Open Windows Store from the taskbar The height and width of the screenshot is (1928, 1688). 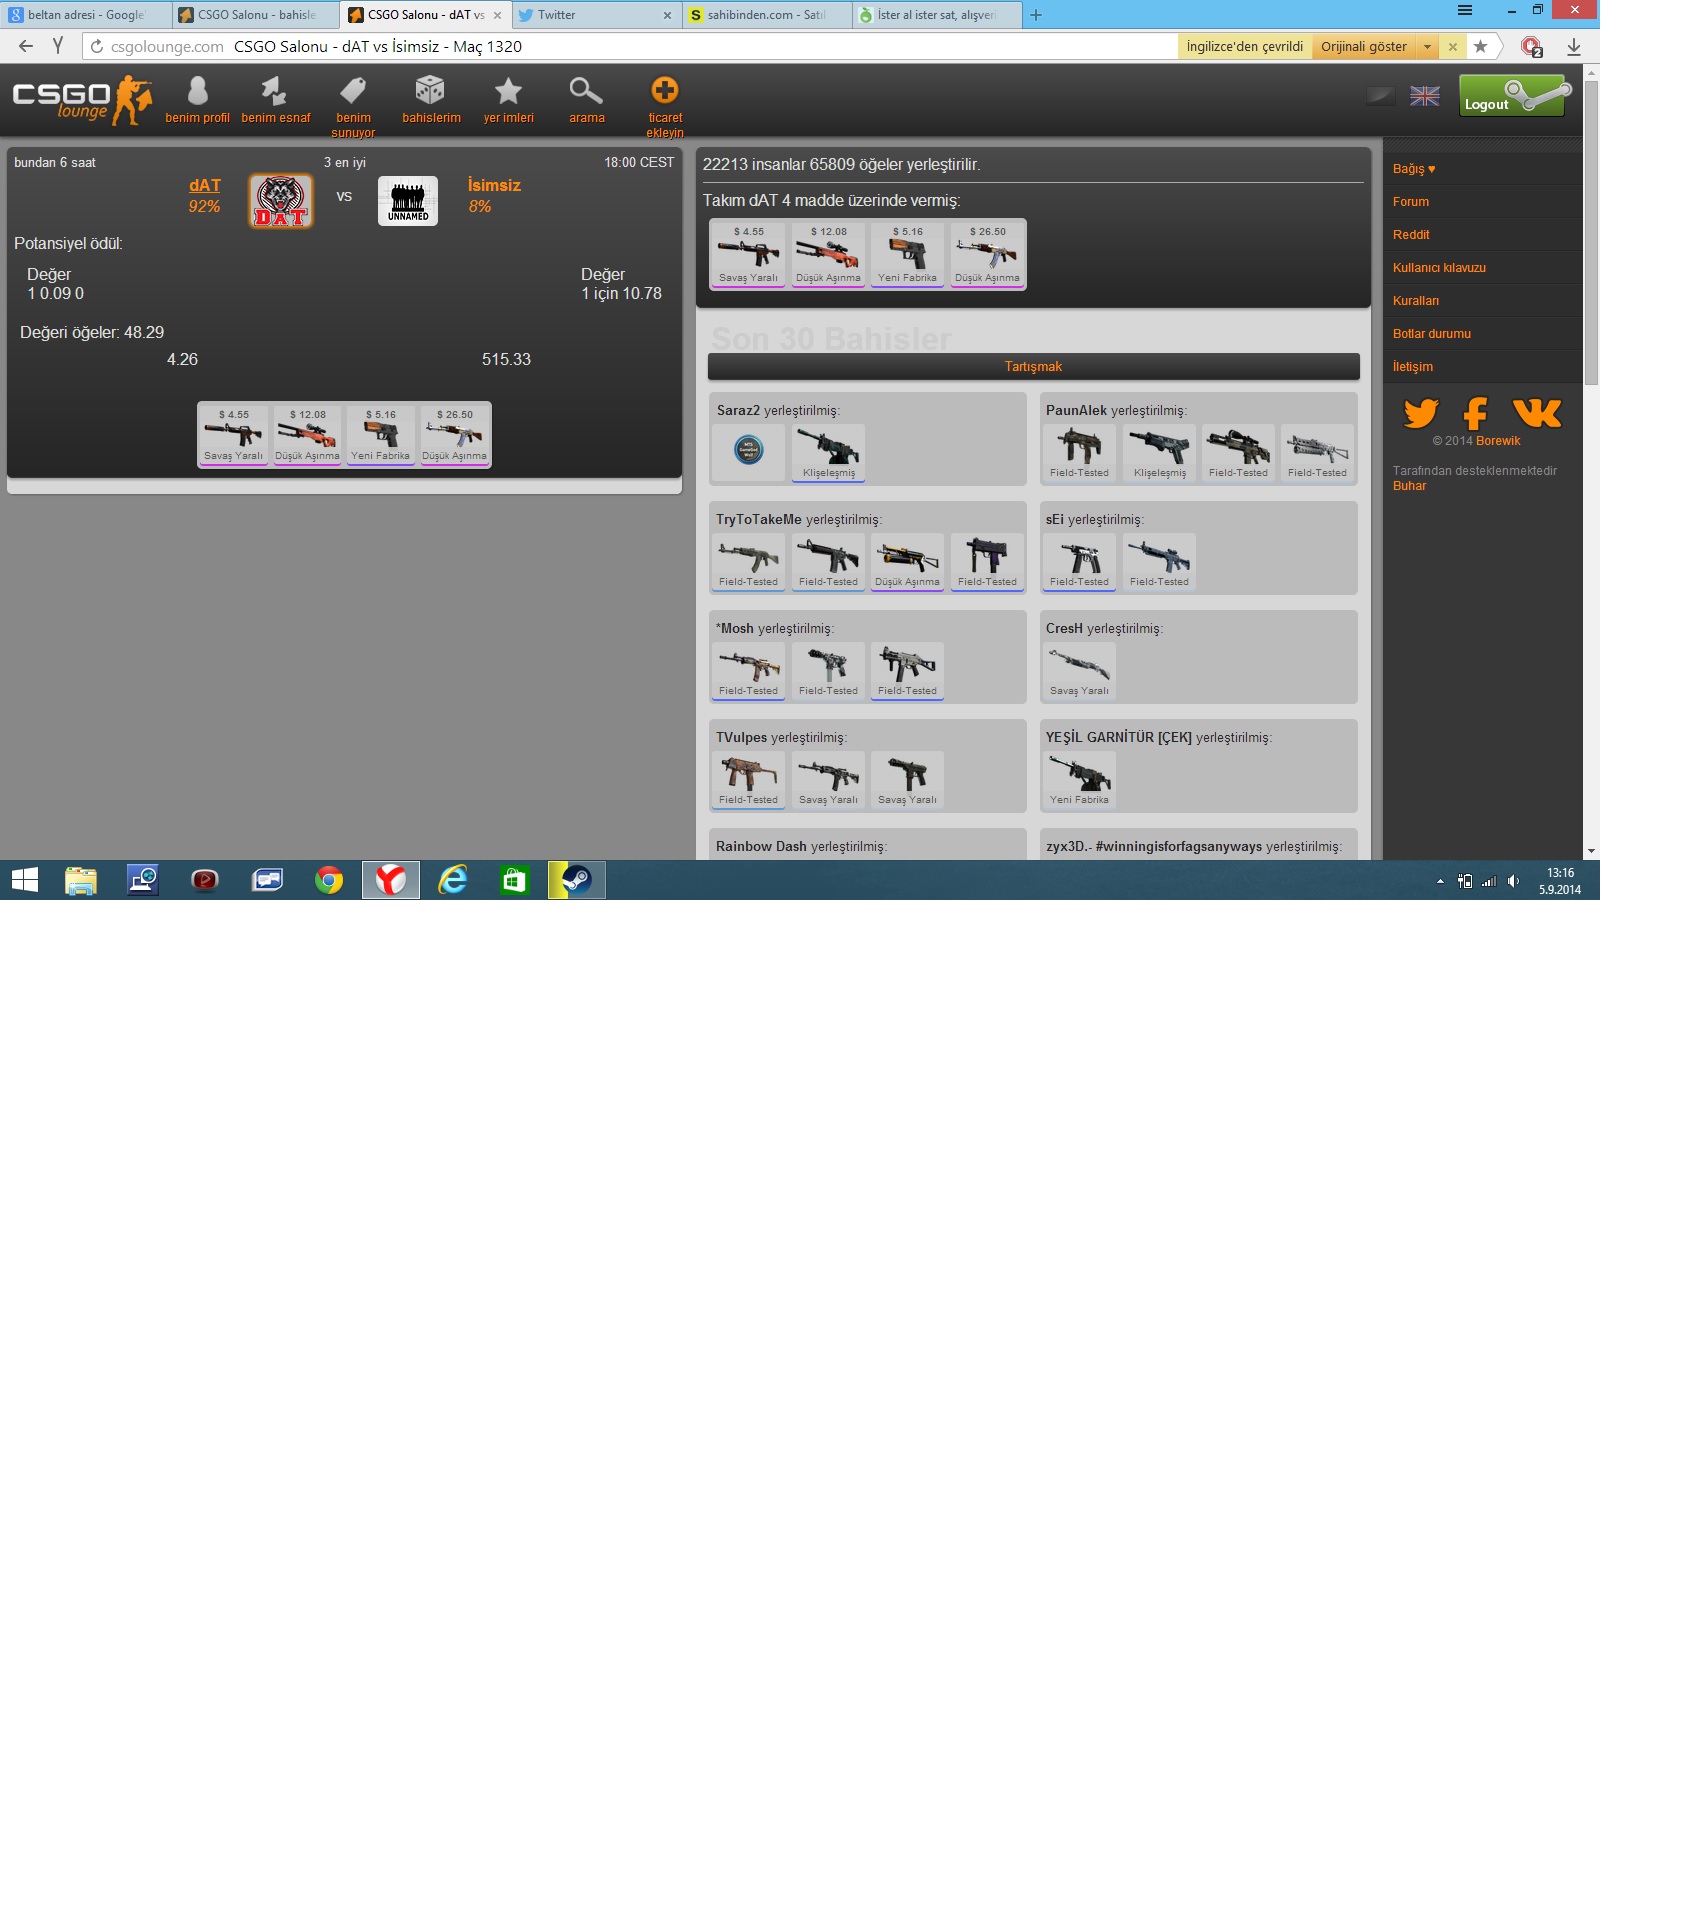(514, 880)
